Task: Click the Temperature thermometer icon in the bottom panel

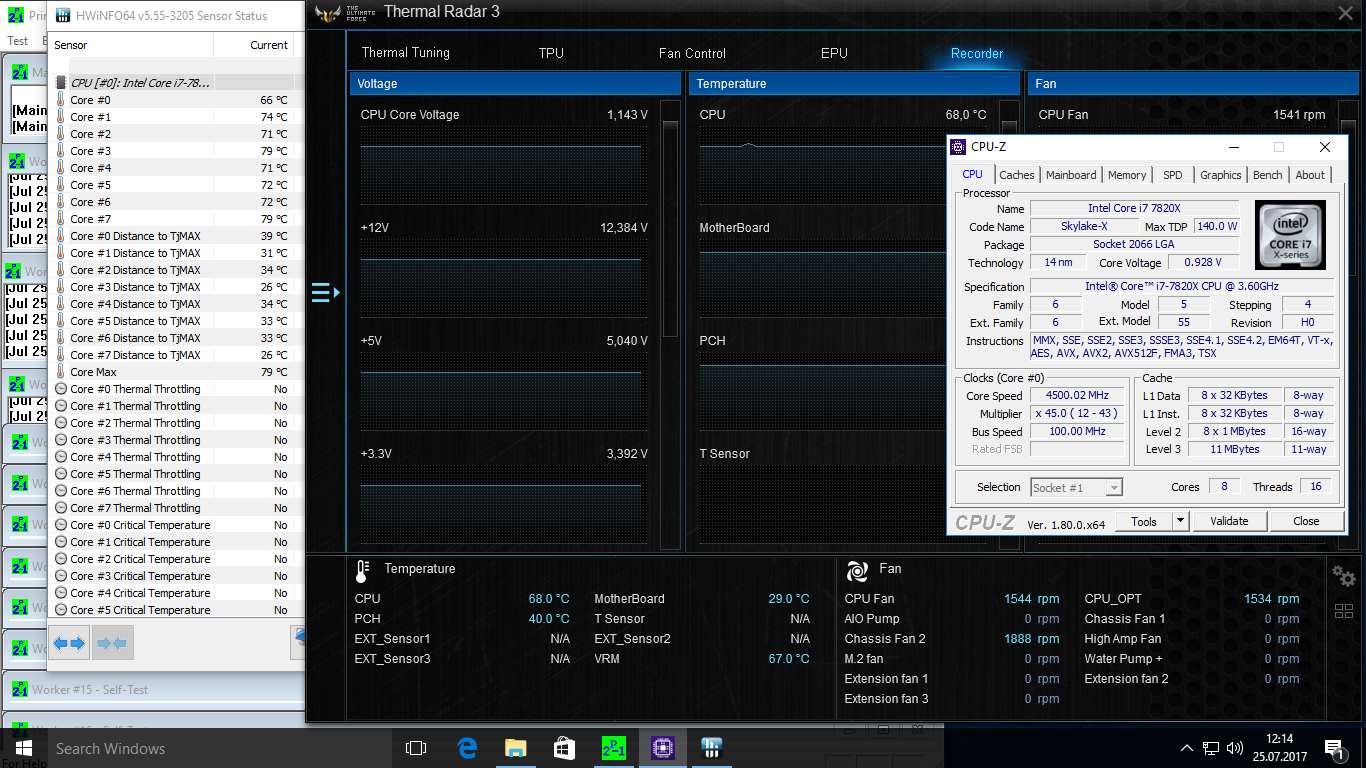Action: tap(362, 571)
